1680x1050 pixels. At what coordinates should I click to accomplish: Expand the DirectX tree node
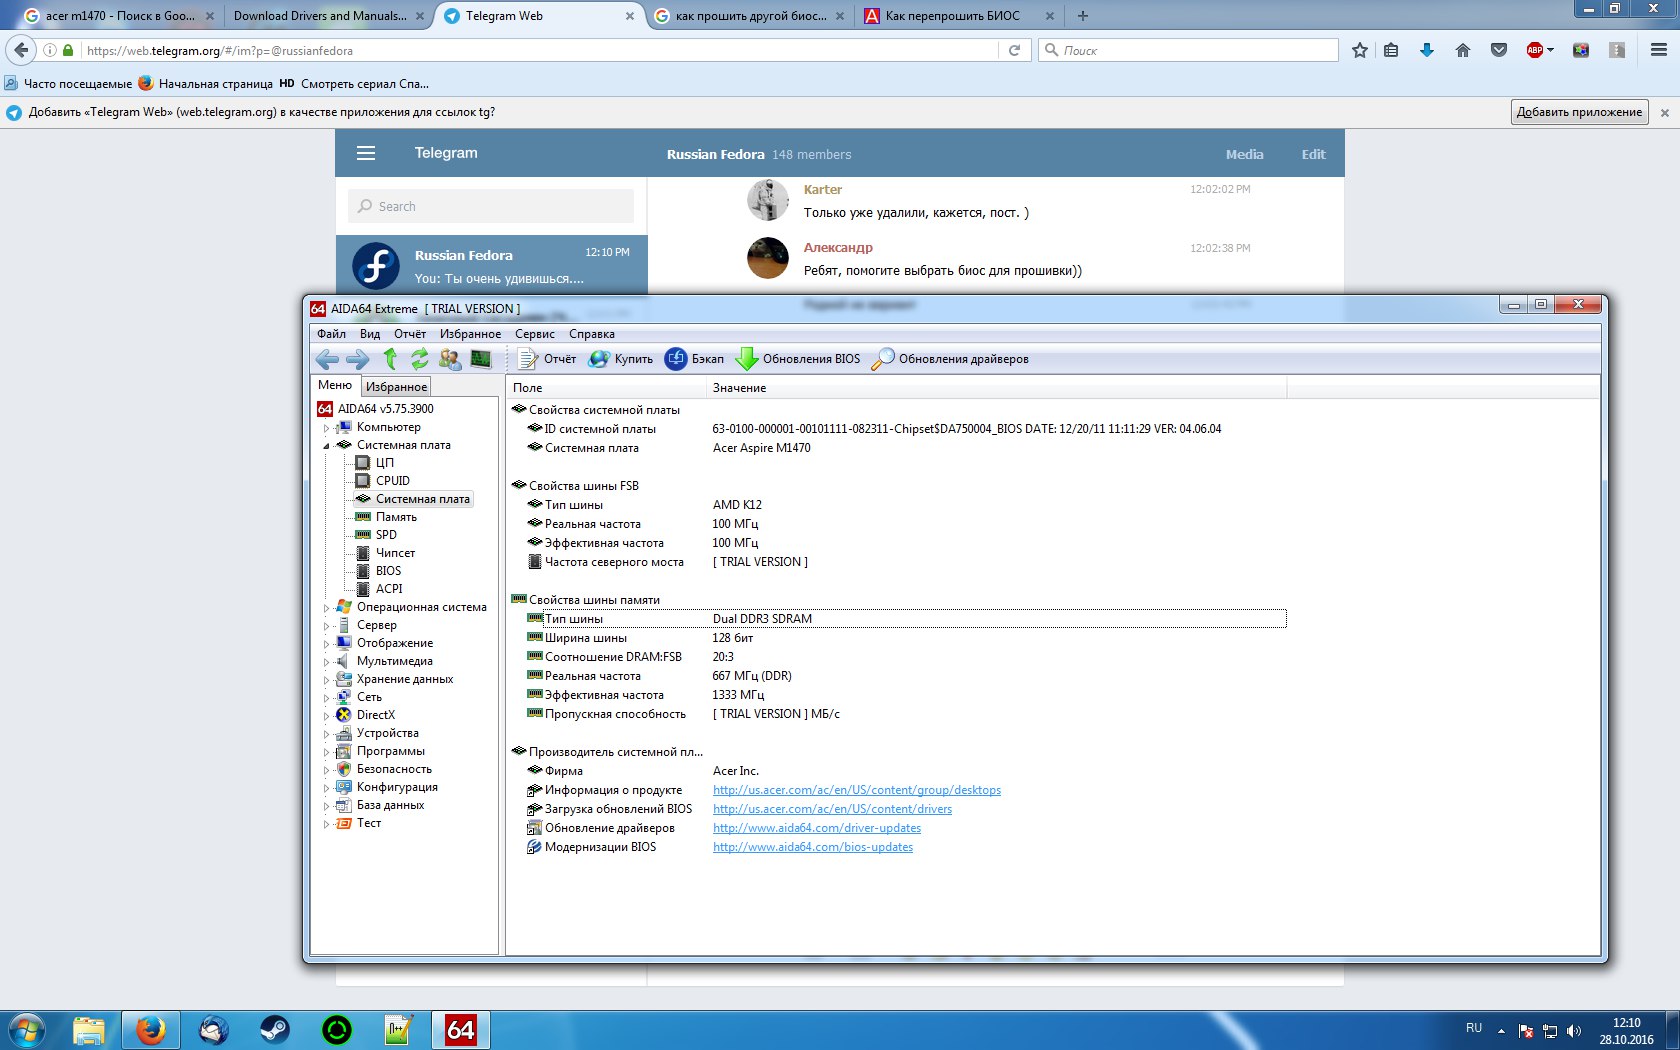[326, 716]
